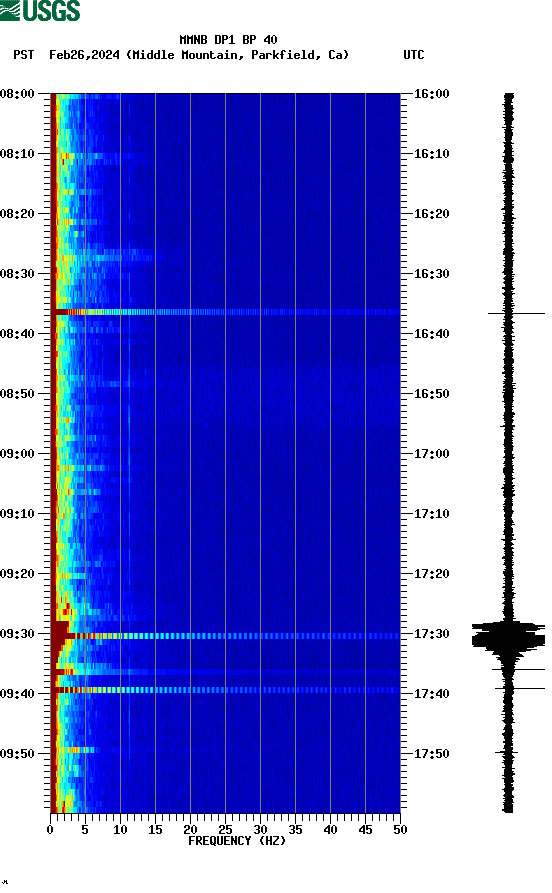Click the 'UTC' timezone label

(414, 55)
